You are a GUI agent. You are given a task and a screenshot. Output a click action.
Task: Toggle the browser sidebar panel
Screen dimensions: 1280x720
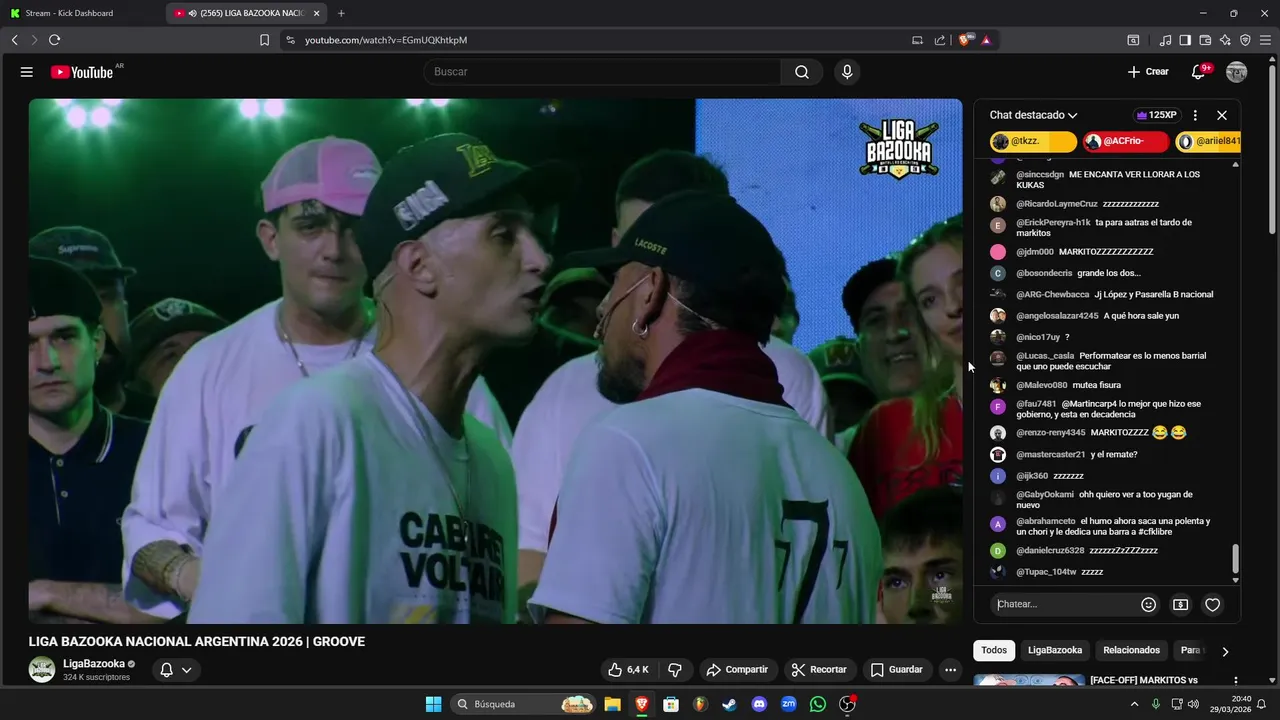pos(1185,40)
